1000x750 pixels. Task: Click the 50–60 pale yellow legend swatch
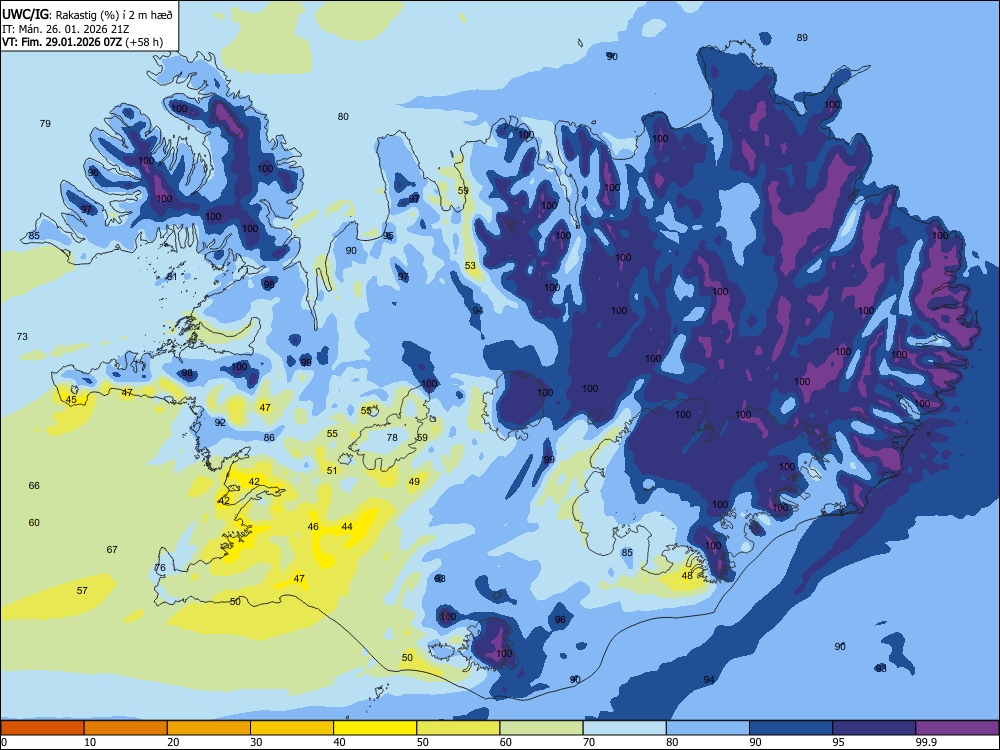(458, 728)
